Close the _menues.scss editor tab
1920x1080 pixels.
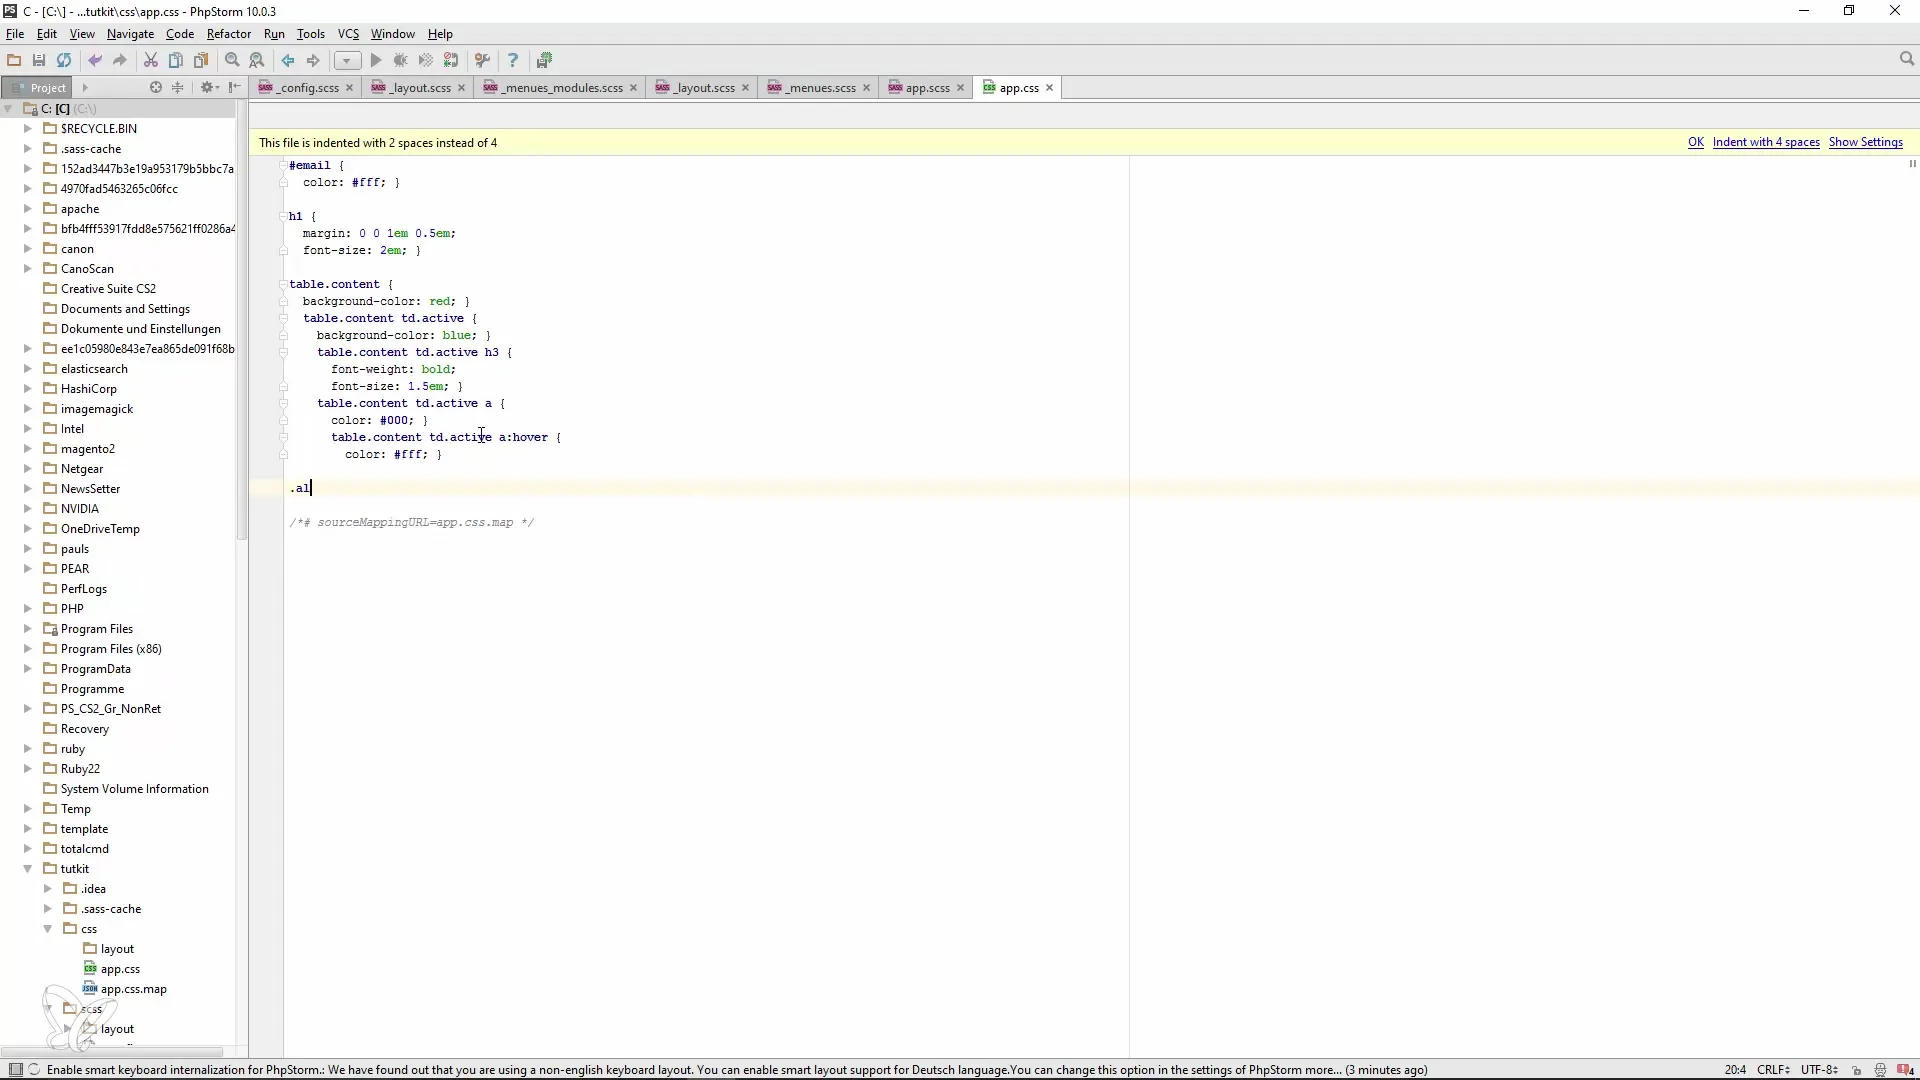[866, 88]
